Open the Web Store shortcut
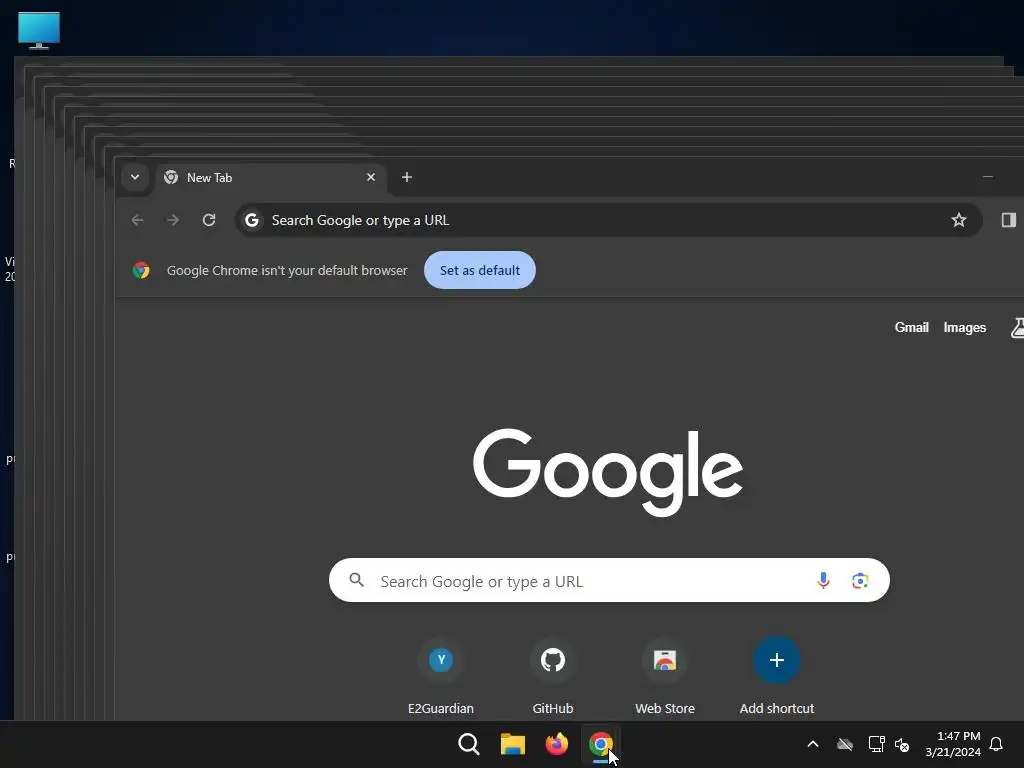Viewport: 1024px width, 768px height. coord(665,677)
